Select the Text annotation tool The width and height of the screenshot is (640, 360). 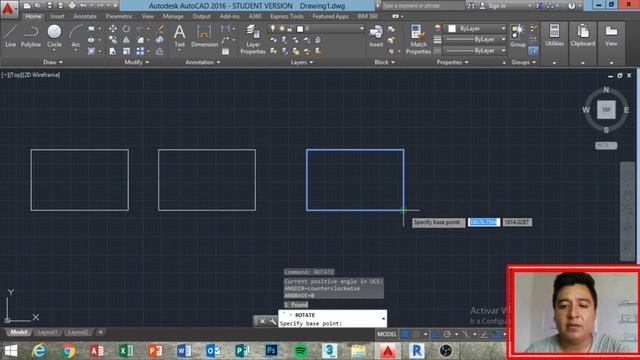[x=180, y=36]
